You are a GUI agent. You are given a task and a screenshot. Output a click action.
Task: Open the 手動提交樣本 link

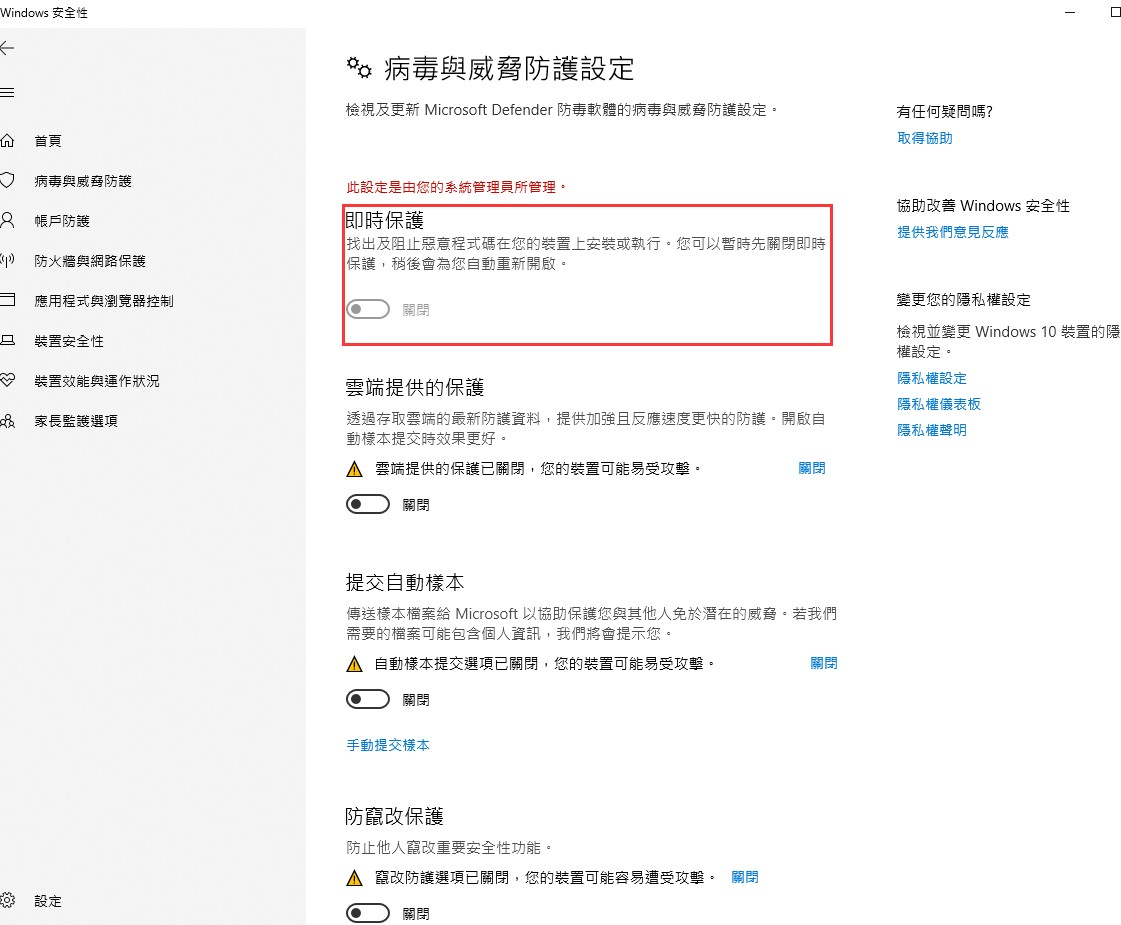tap(388, 745)
